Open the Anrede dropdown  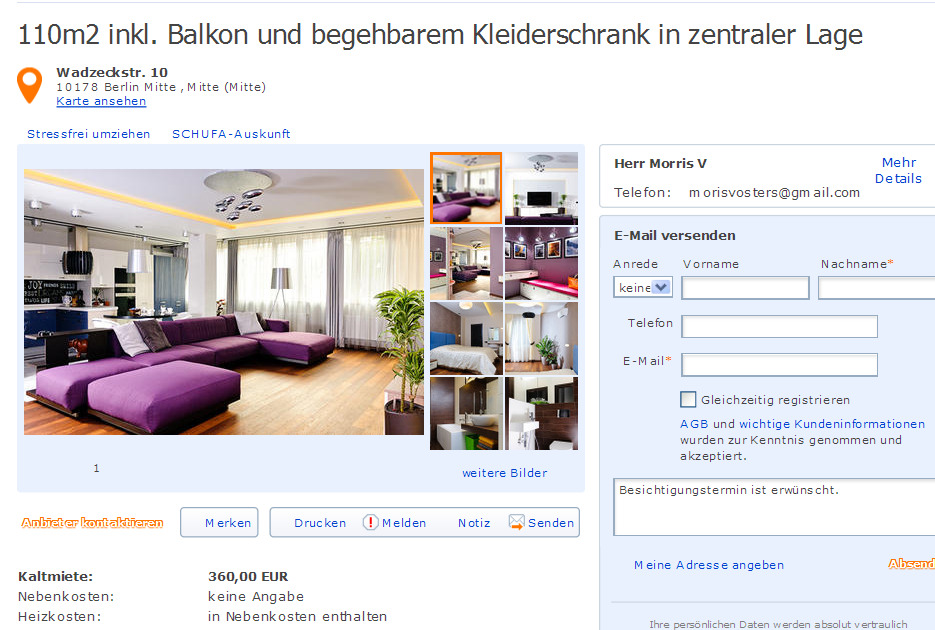point(643,287)
